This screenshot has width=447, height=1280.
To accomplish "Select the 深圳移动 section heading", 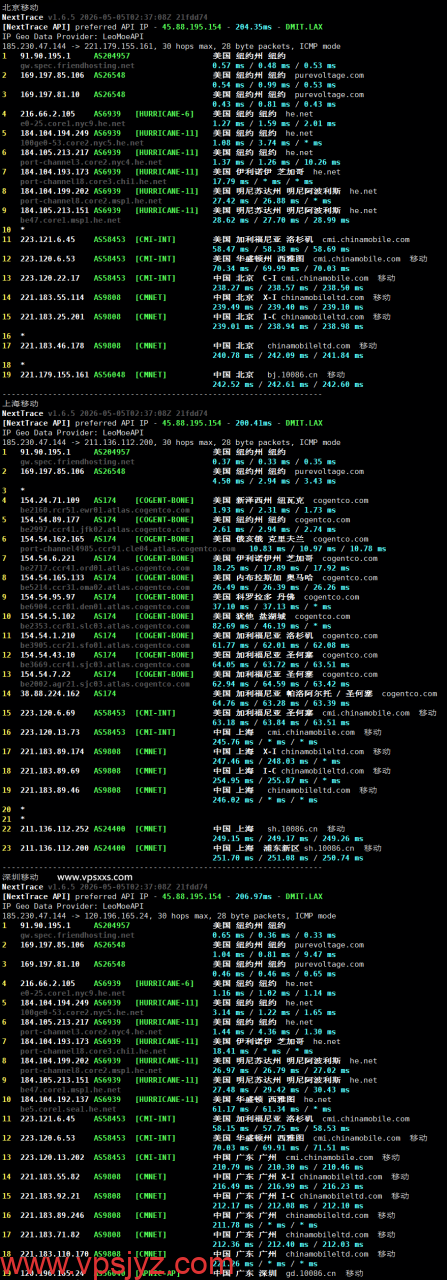I will 20,877.
